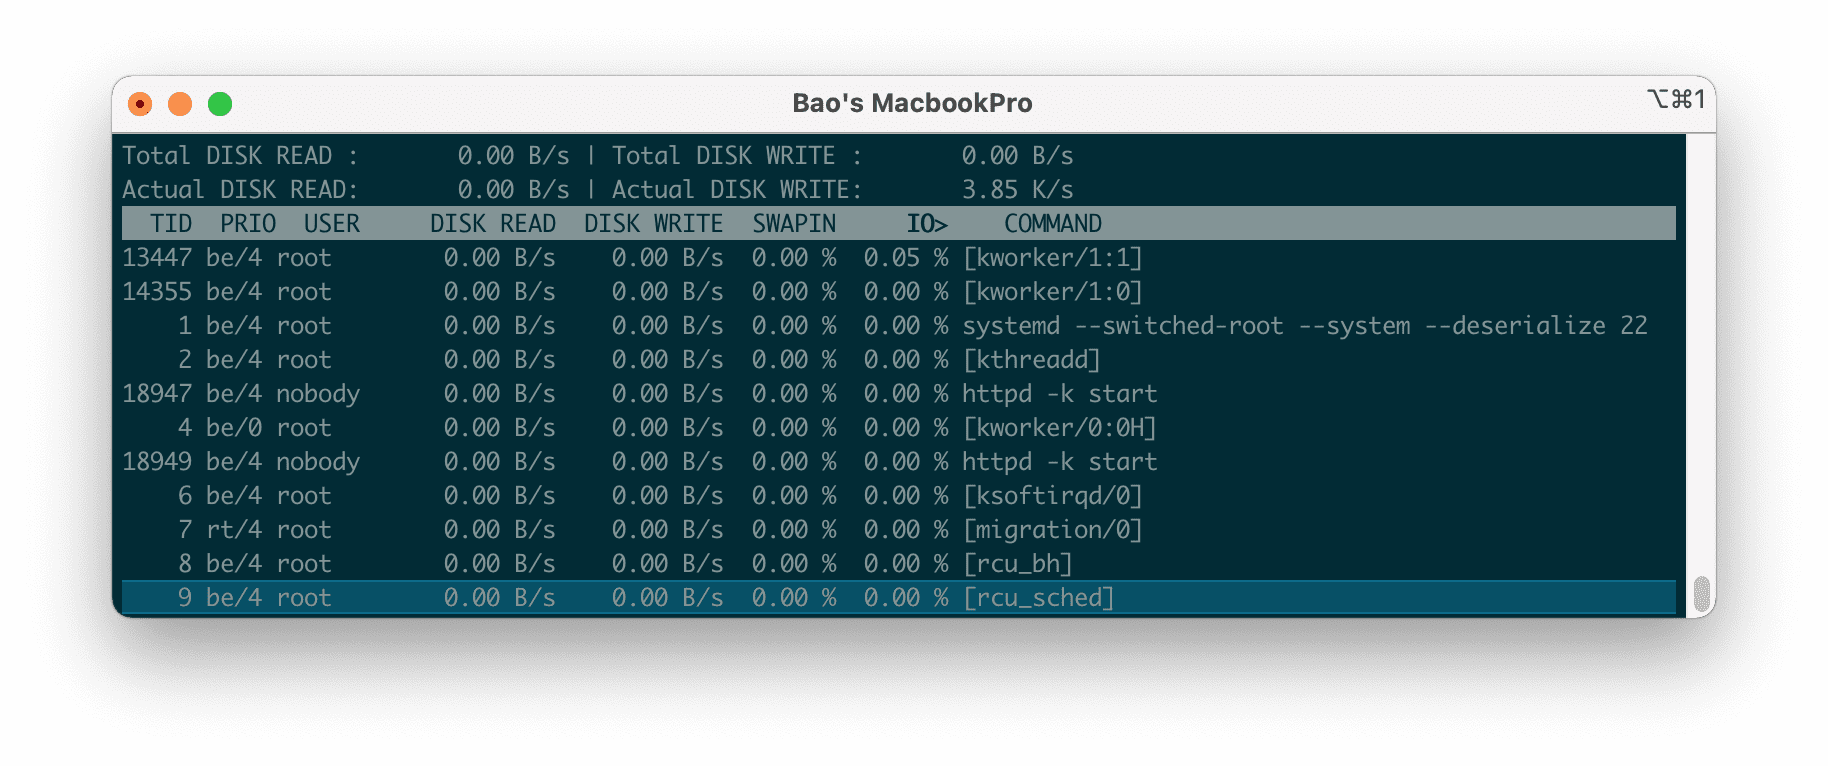Viewport: 1828px width, 766px height.
Task: Click the DISK WRITE column header
Action: pos(653,224)
